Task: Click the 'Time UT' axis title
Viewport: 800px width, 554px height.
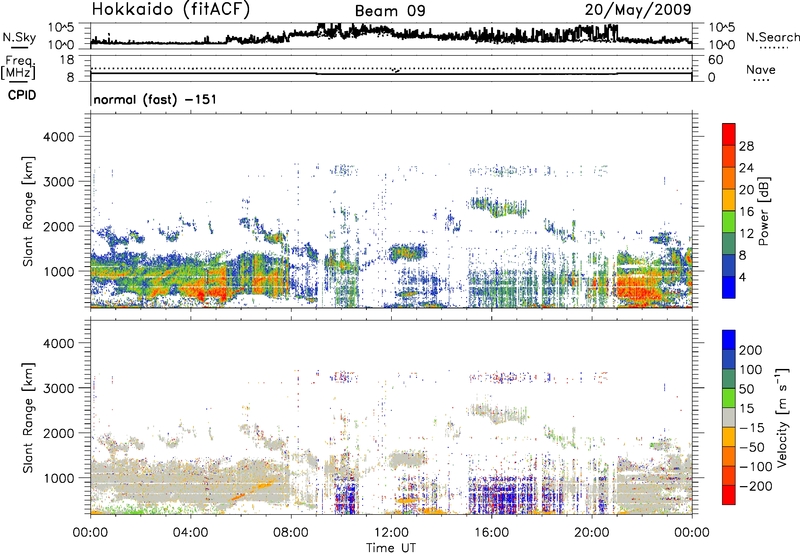Action: coord(391,548)
